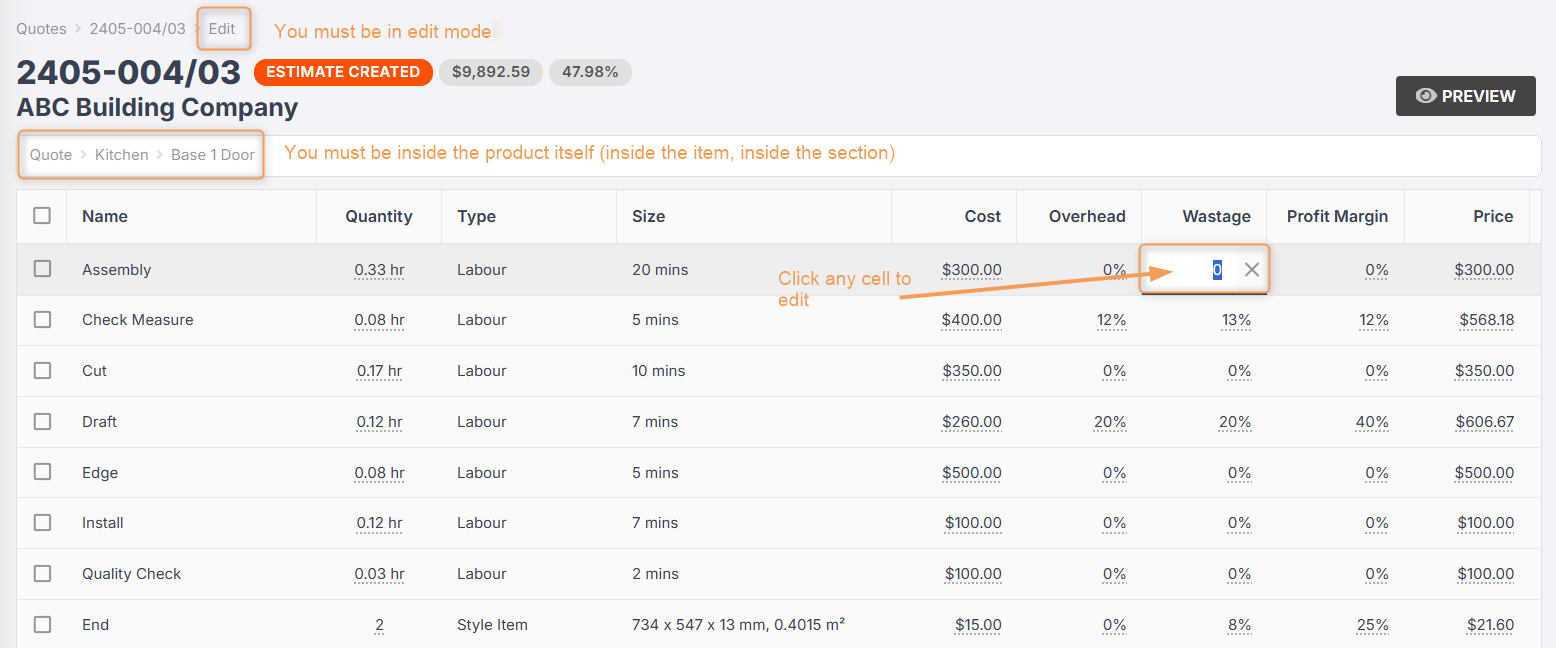The height and width of the screenshot is (648, 1556).
Task: Tick the select-all checkbox in table header
Action: click(x=42, y=215)
